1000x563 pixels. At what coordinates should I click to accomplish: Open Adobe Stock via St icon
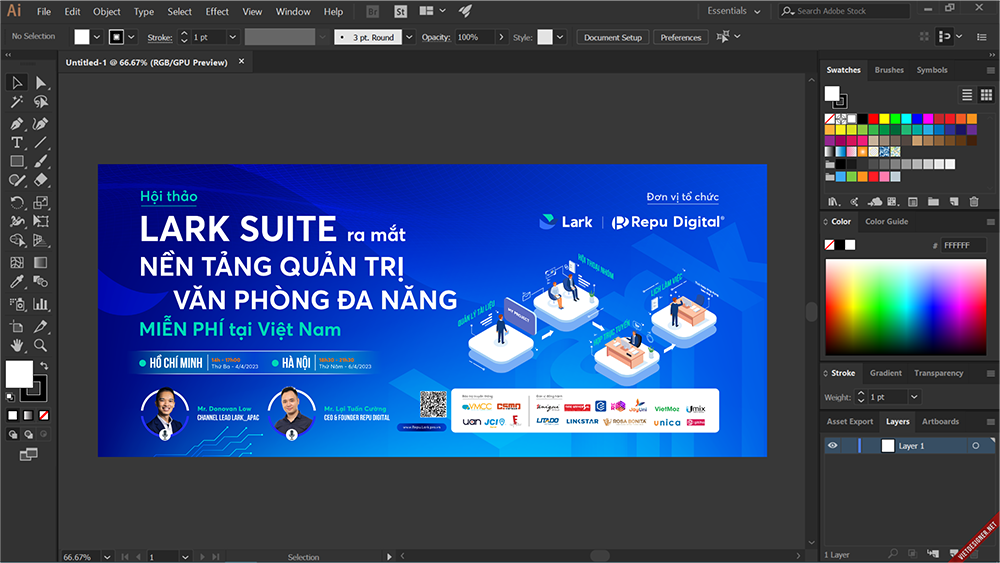point(401,11)
